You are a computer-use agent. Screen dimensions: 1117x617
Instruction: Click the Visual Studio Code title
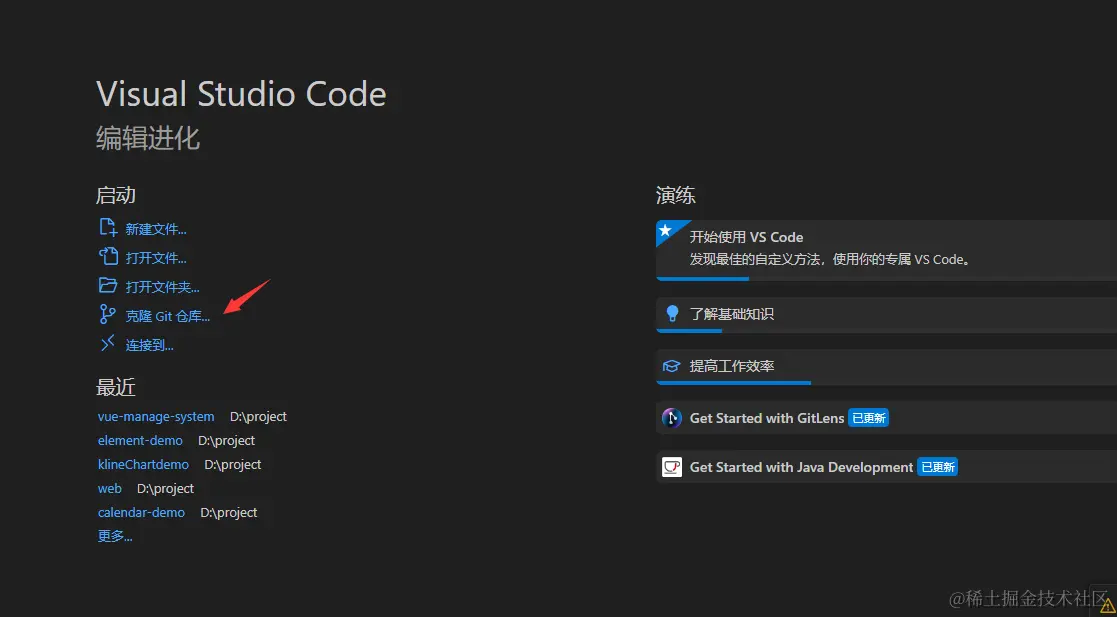(241, 94)
